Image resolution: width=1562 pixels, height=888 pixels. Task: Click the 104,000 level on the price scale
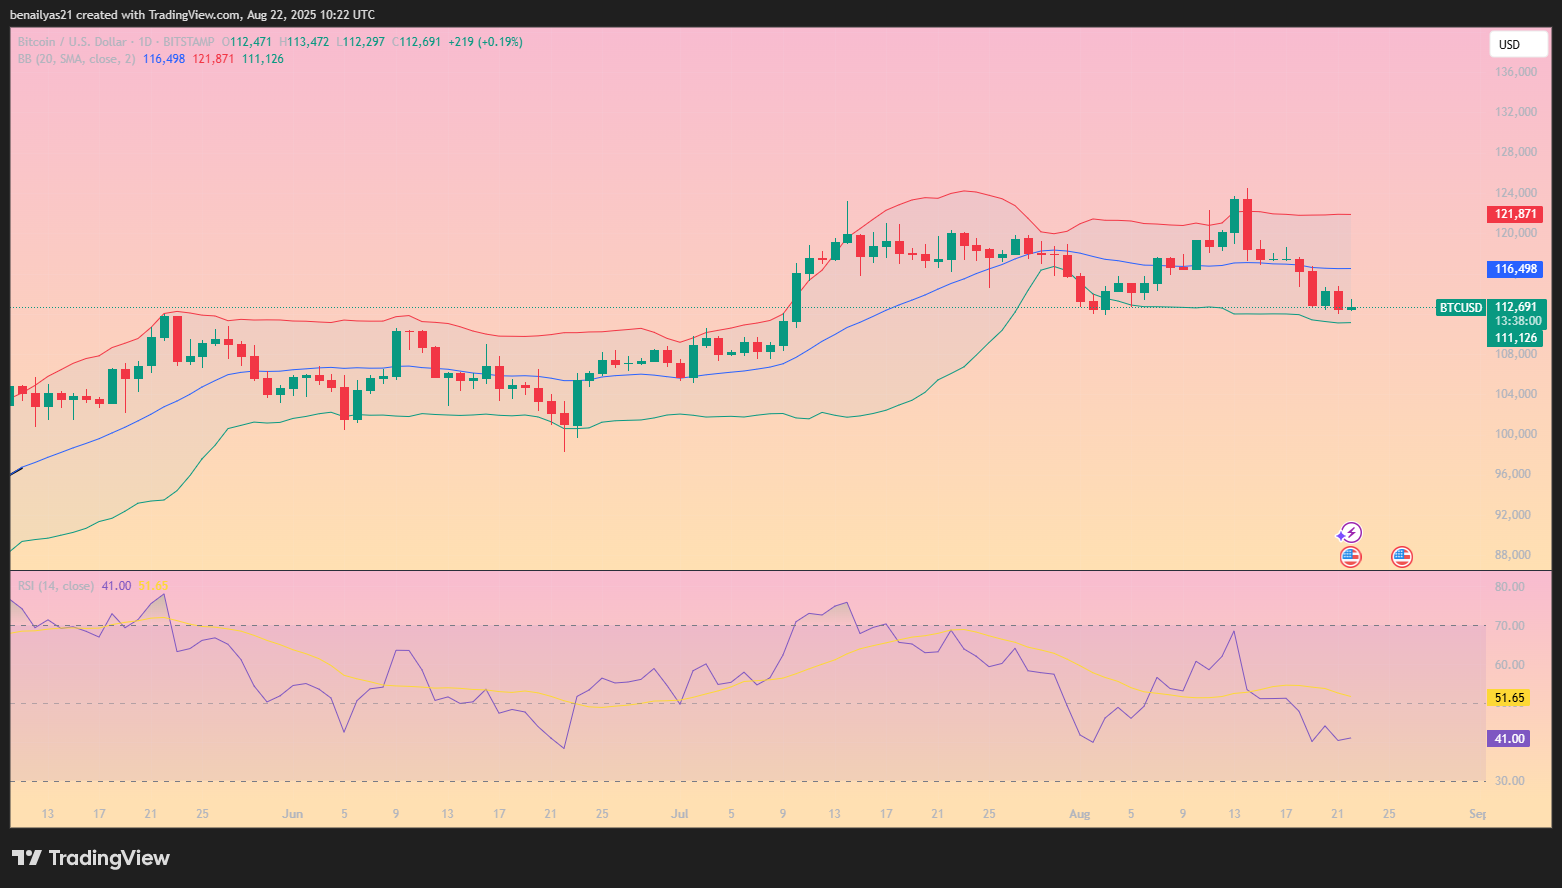click(x=1514, y=393)
